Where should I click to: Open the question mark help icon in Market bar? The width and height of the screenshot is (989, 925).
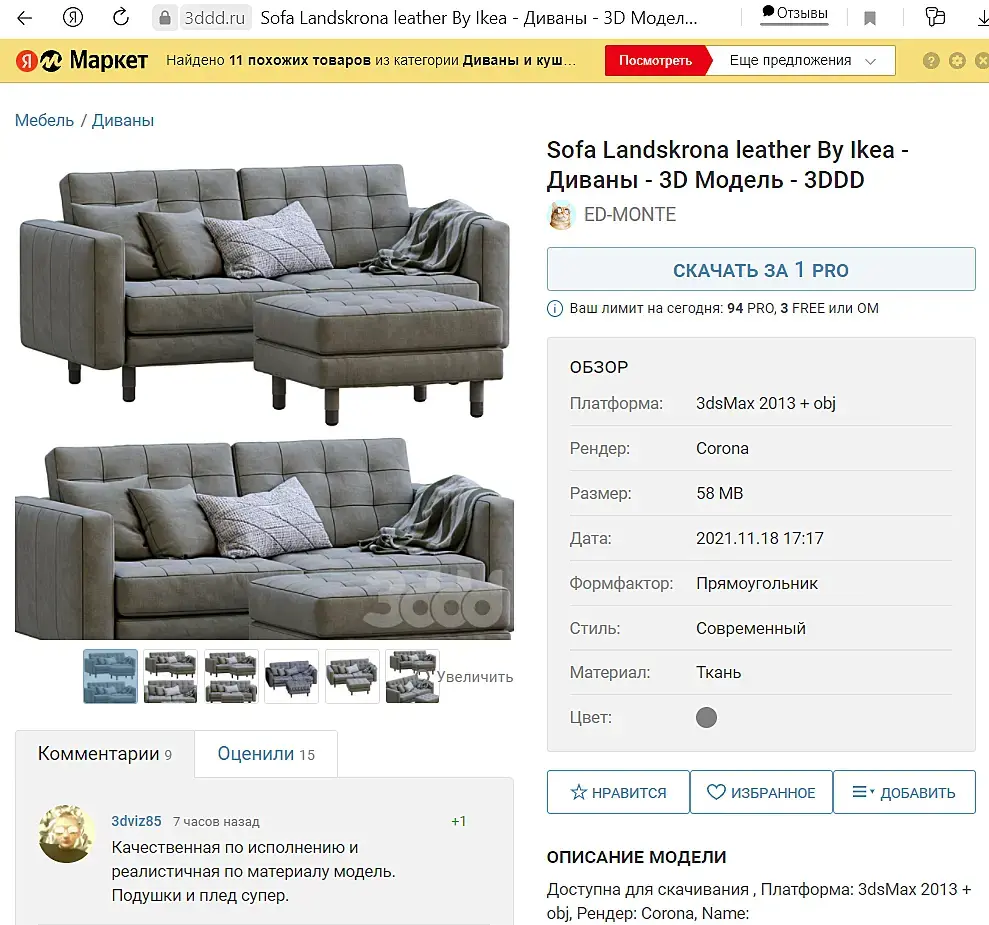point(931,61)
